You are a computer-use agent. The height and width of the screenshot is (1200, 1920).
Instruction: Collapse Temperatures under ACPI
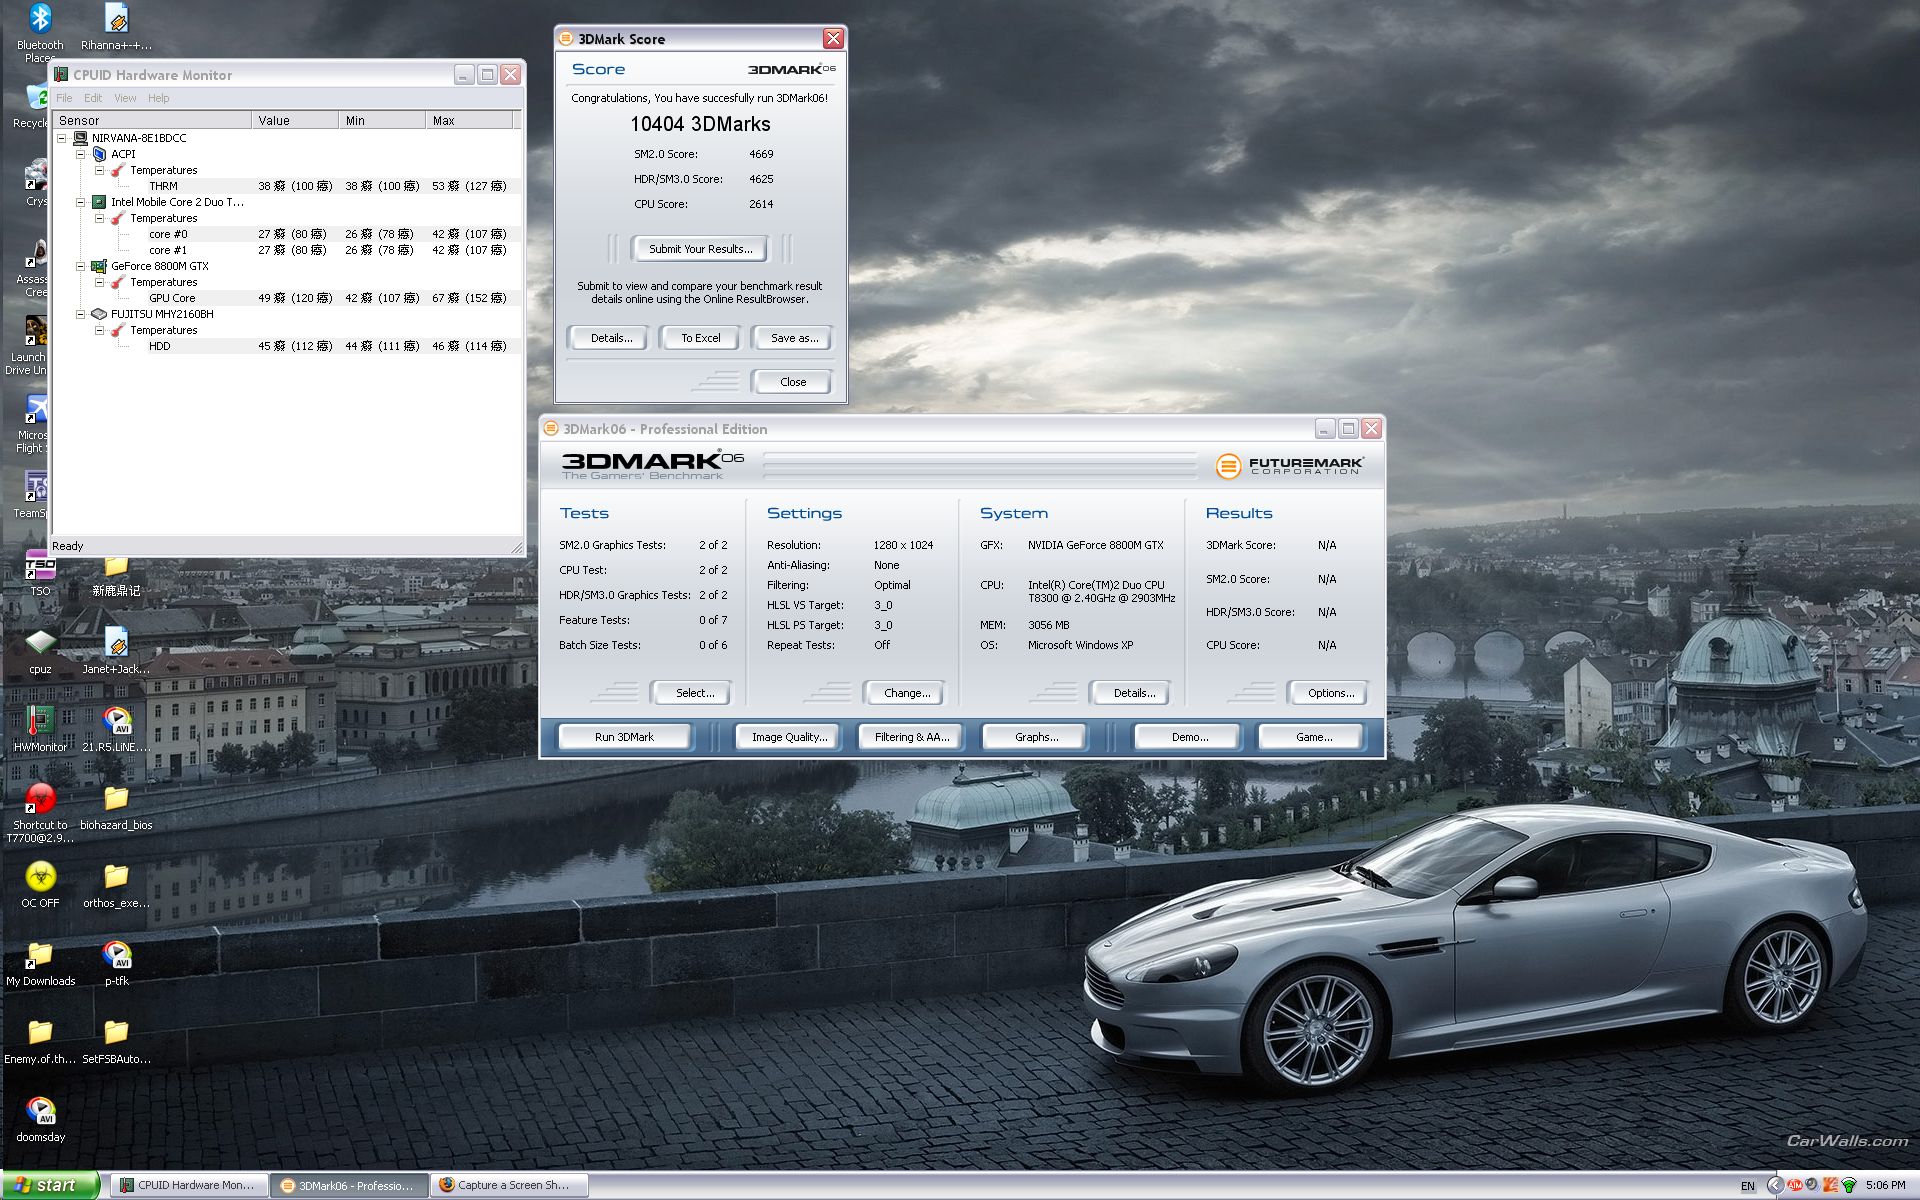[x=100, y=170]
